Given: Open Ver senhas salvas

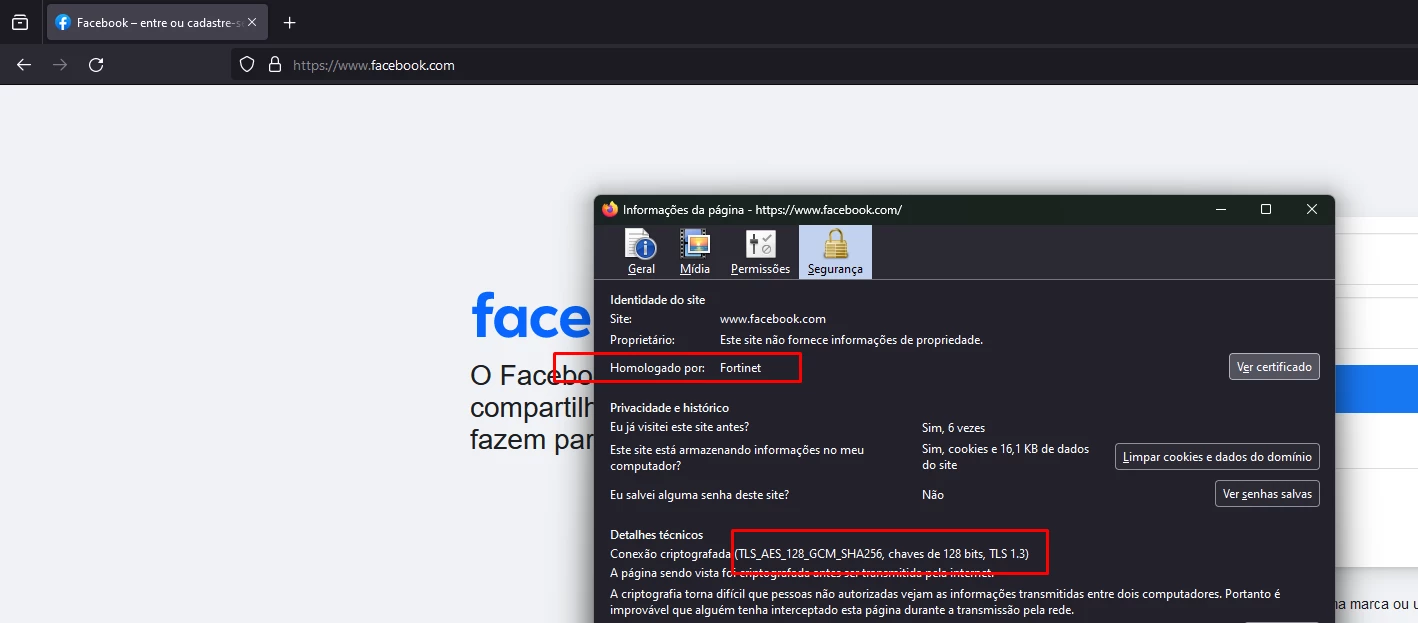Looking at the screenshot, I should (x=1267, y=494).
